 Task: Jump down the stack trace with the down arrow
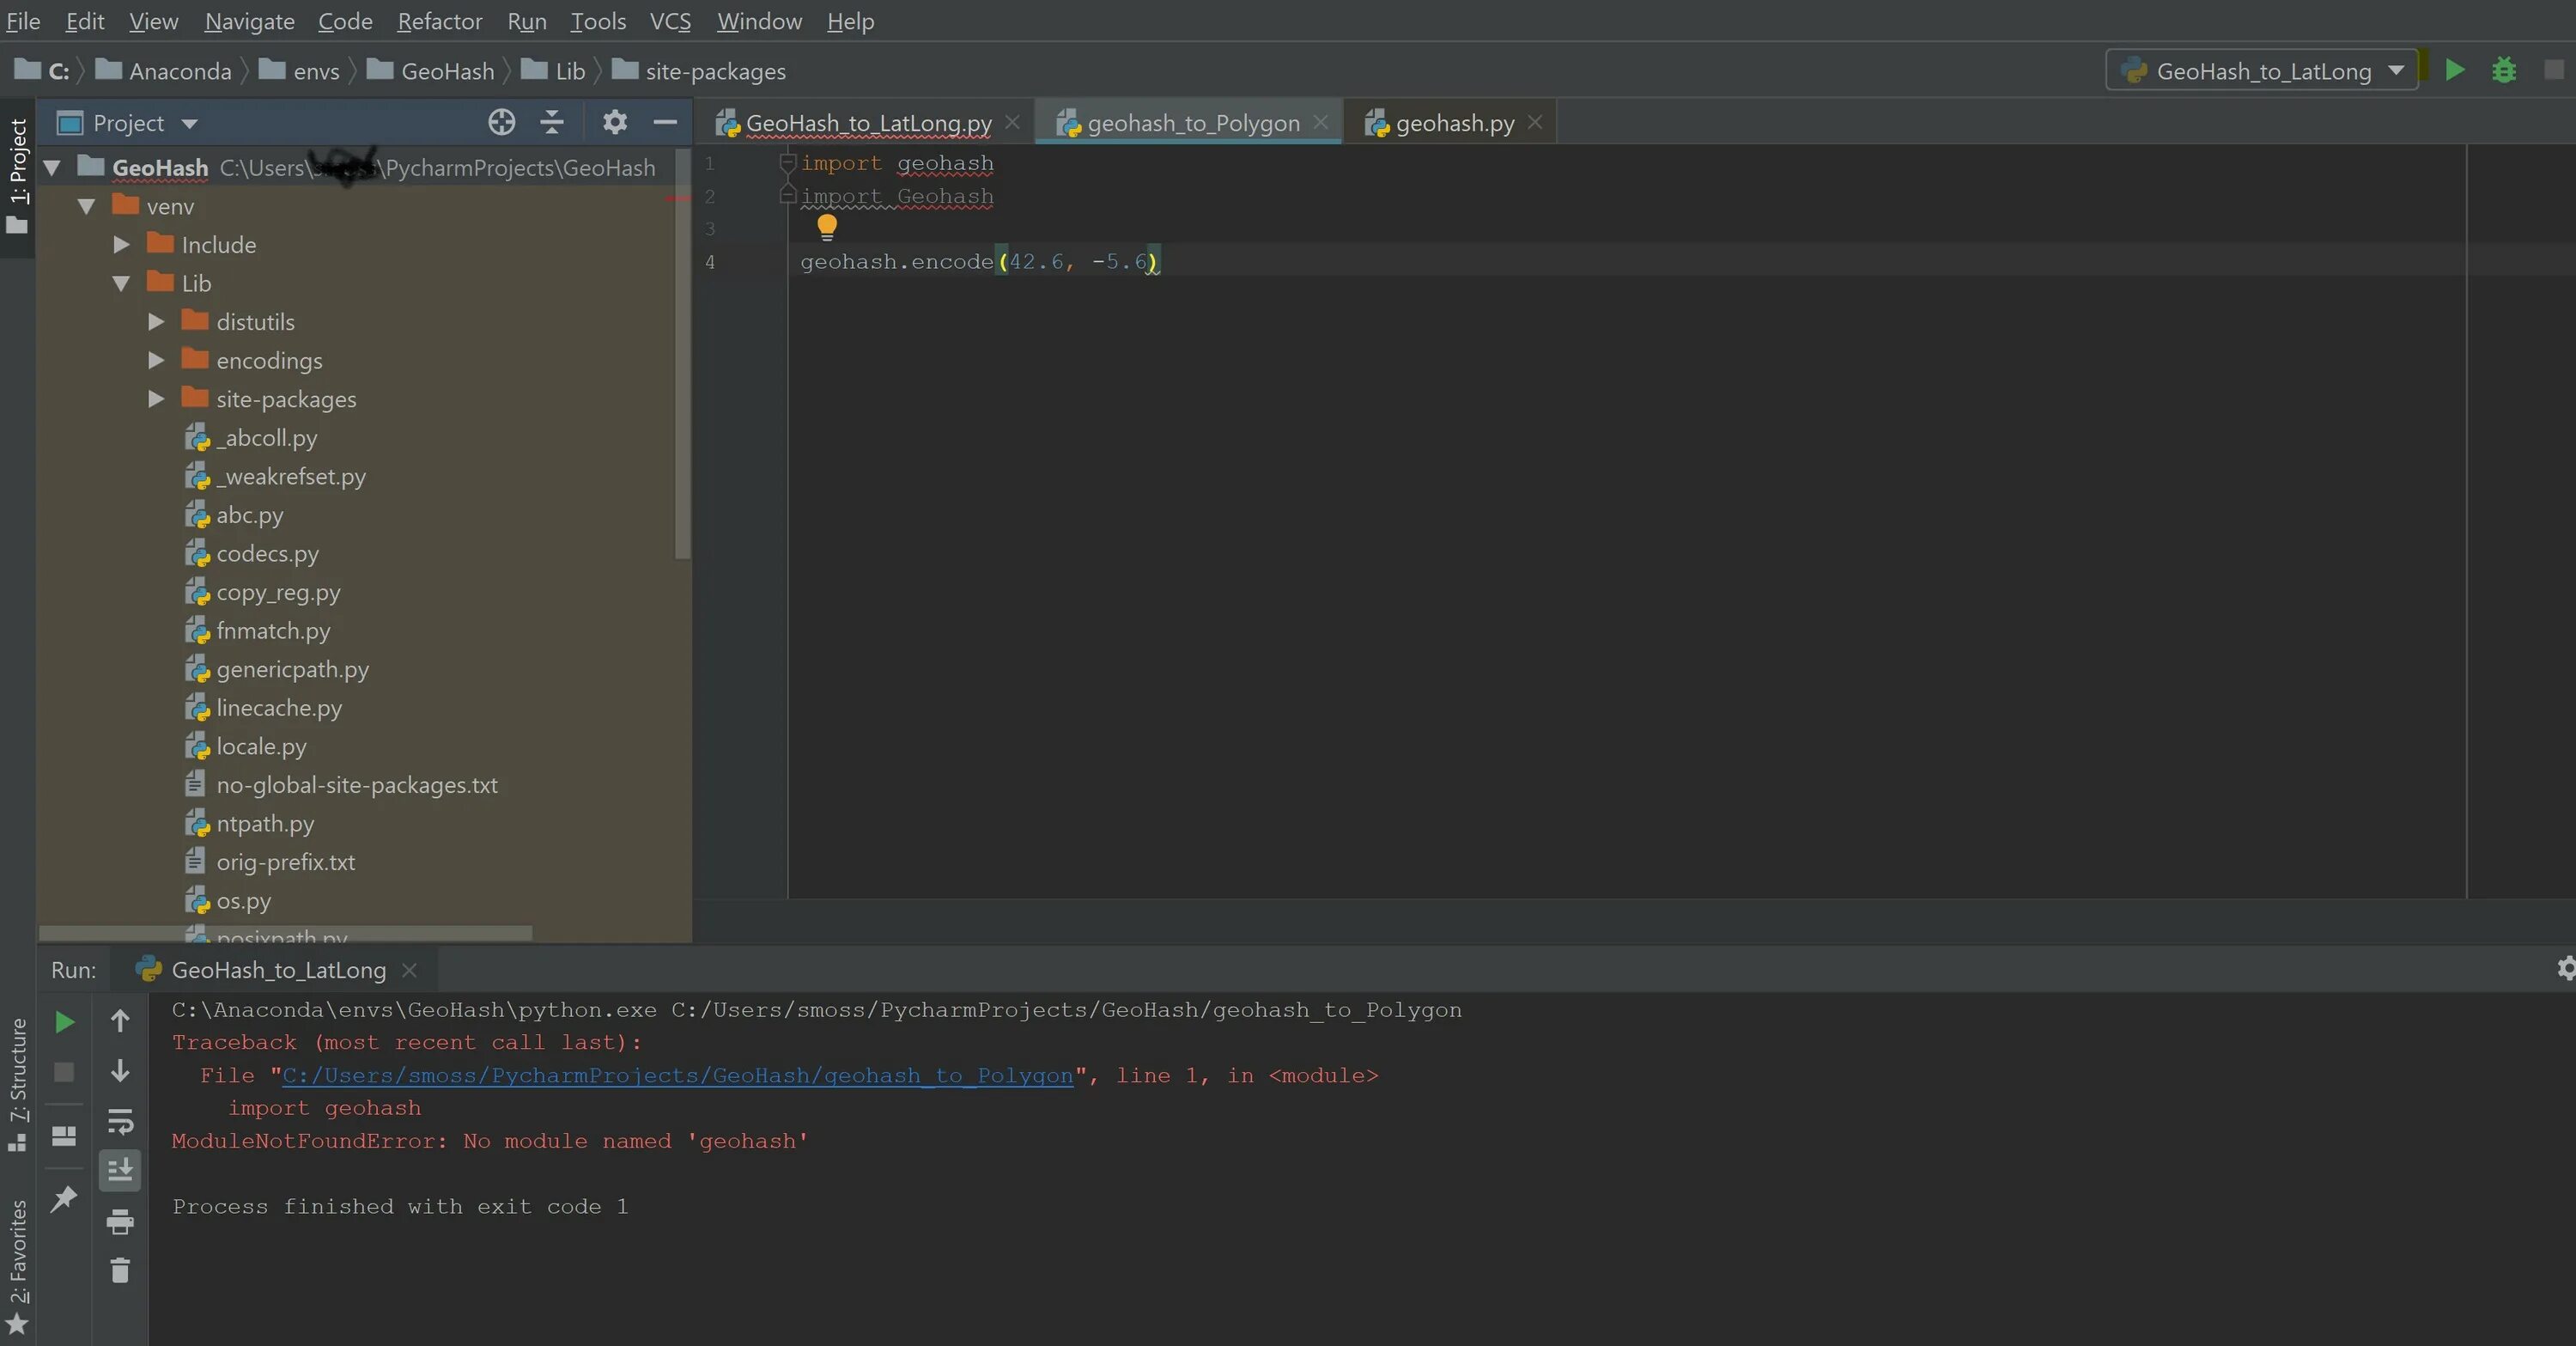[x=120, y=1071]
